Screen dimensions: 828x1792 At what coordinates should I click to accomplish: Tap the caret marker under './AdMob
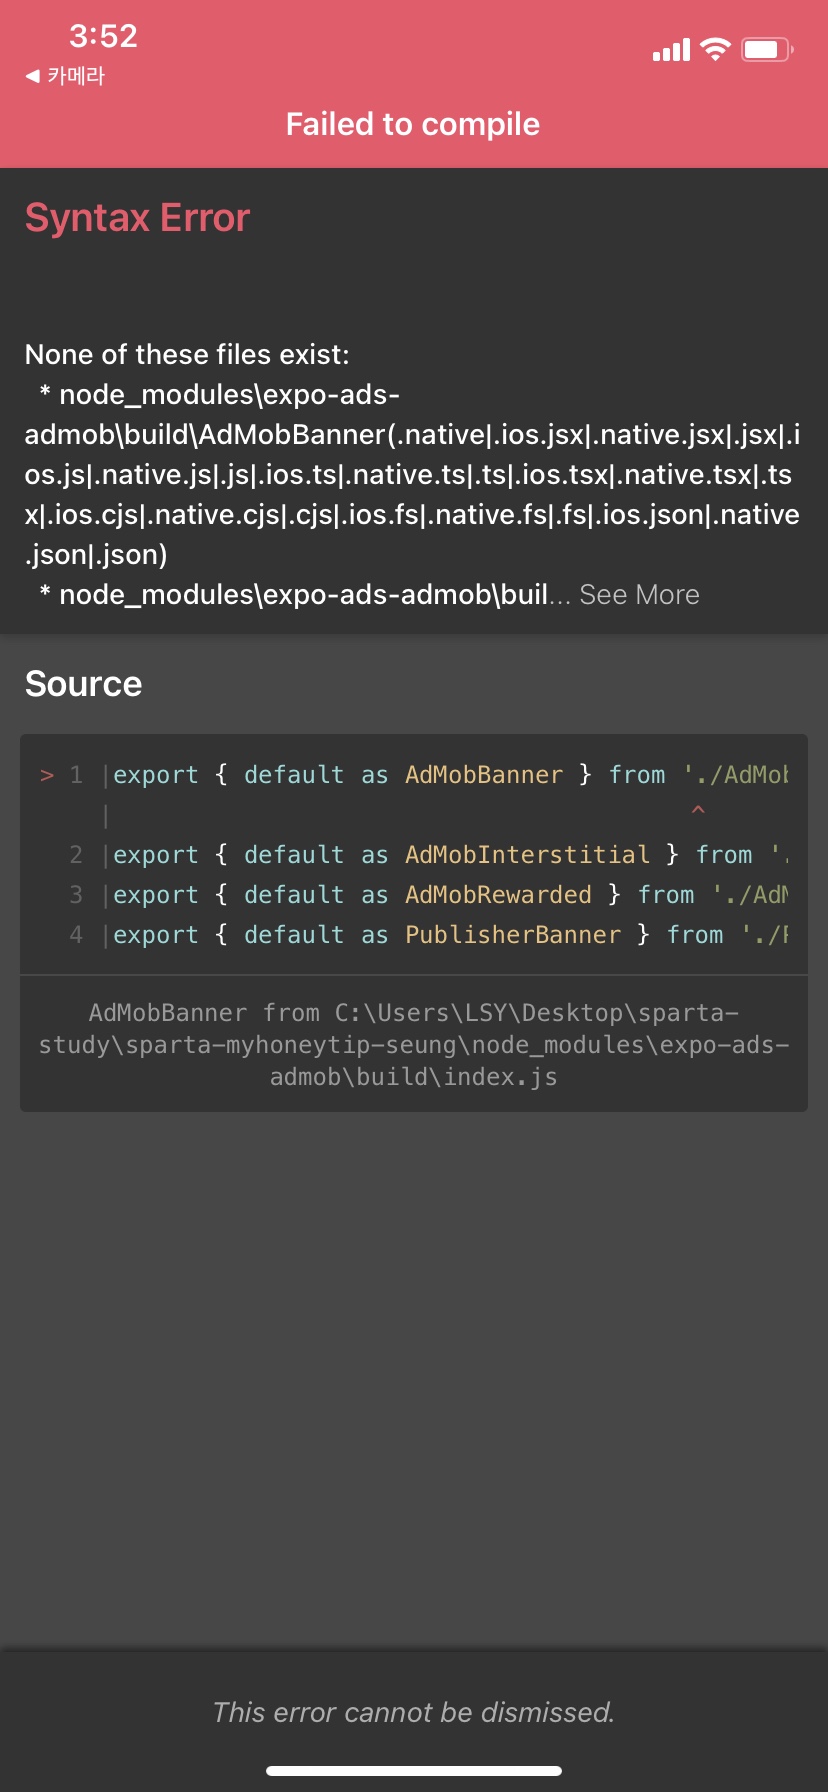tap(698, 810)
